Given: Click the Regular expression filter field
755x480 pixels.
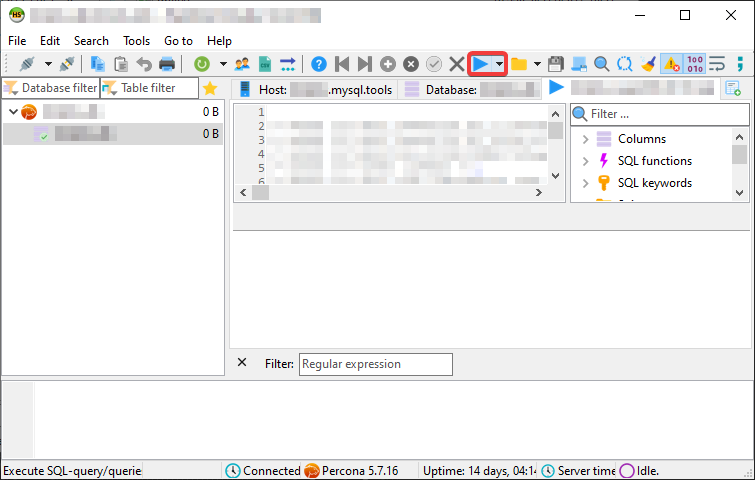Looking at the screenshot, I should coord(375,364).
